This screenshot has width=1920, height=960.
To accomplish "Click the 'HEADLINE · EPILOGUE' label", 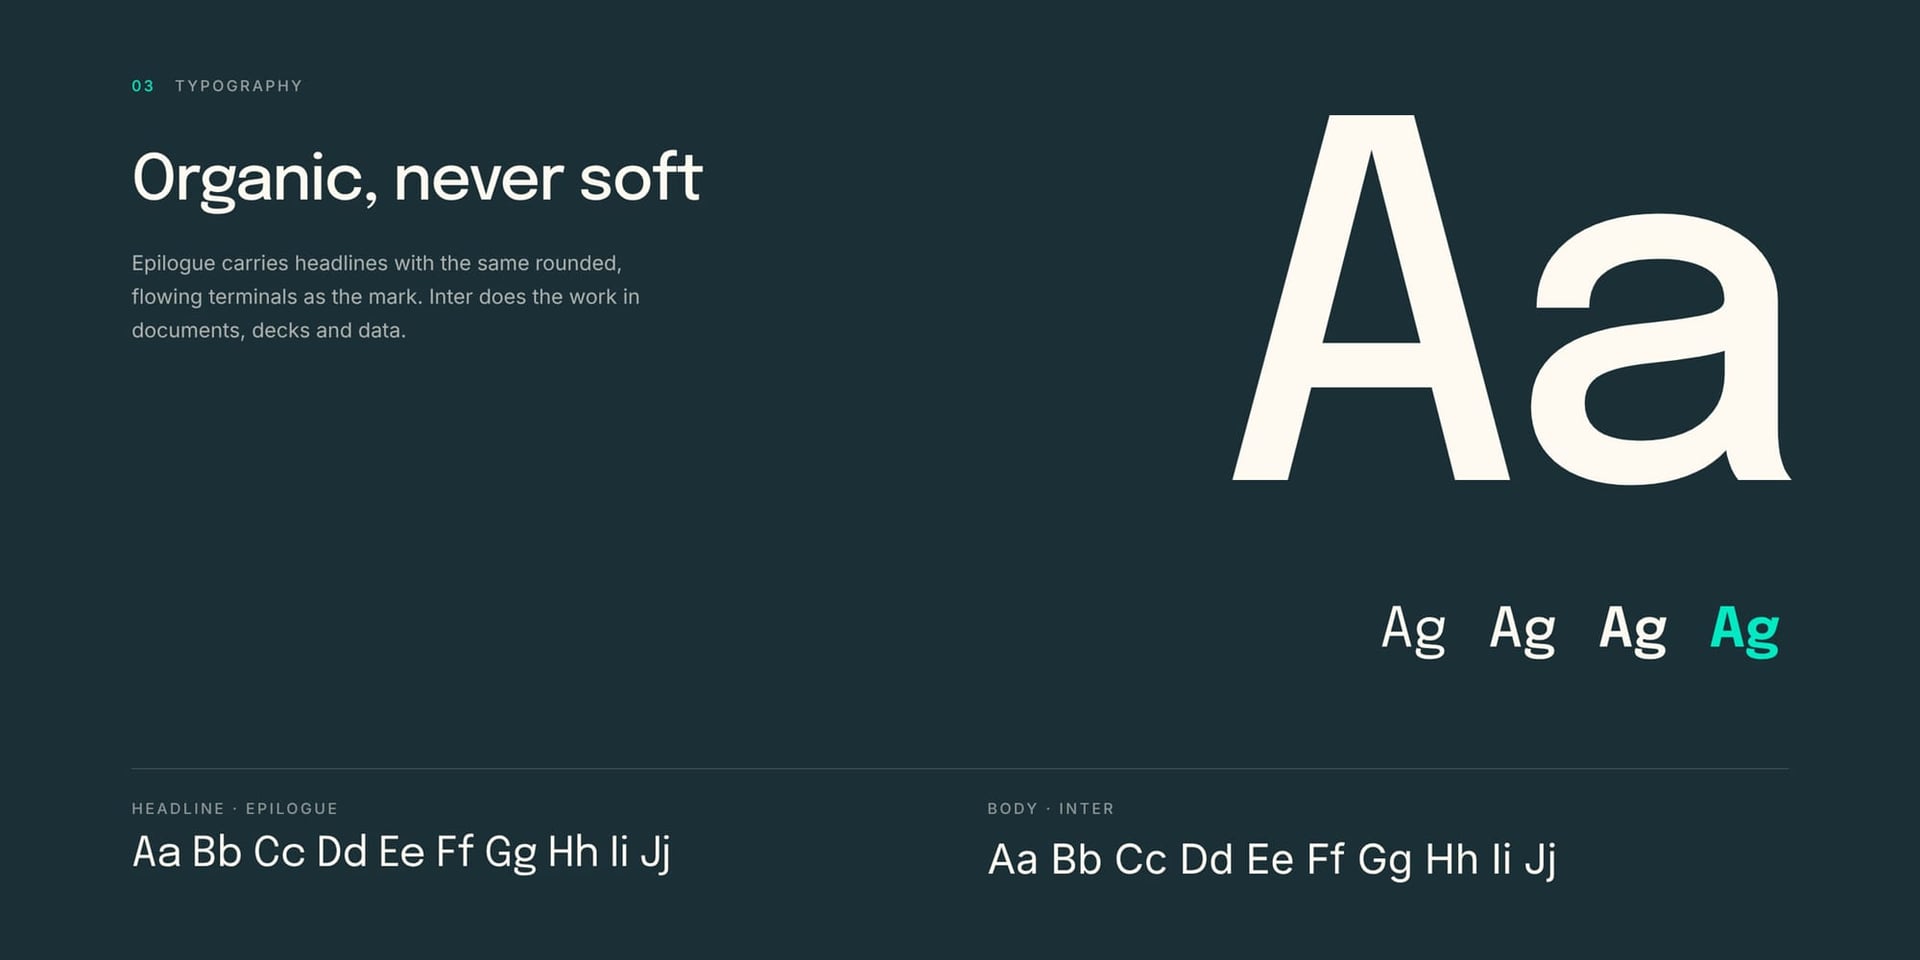I will [x=235, y=808].
